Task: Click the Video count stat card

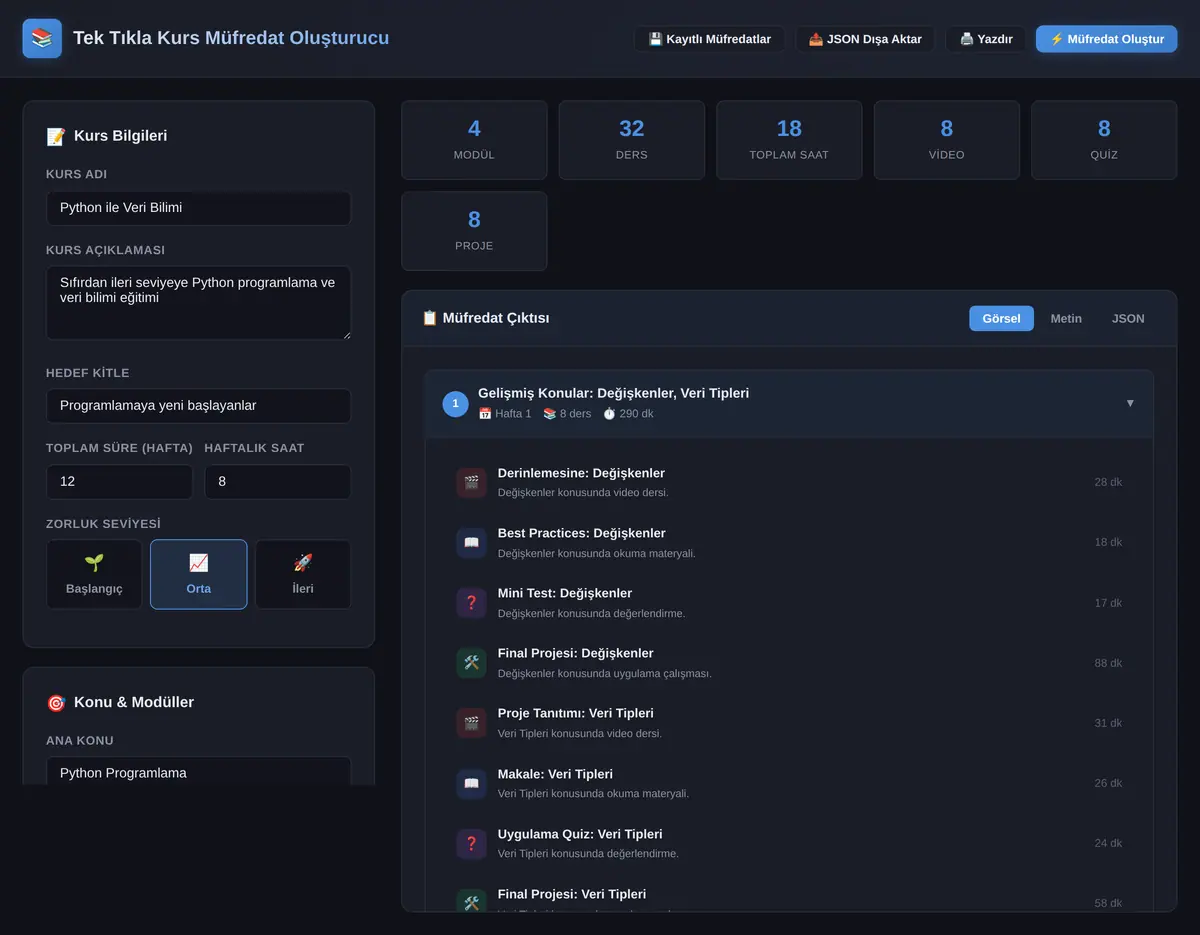Action: click(x=947, y=140)
